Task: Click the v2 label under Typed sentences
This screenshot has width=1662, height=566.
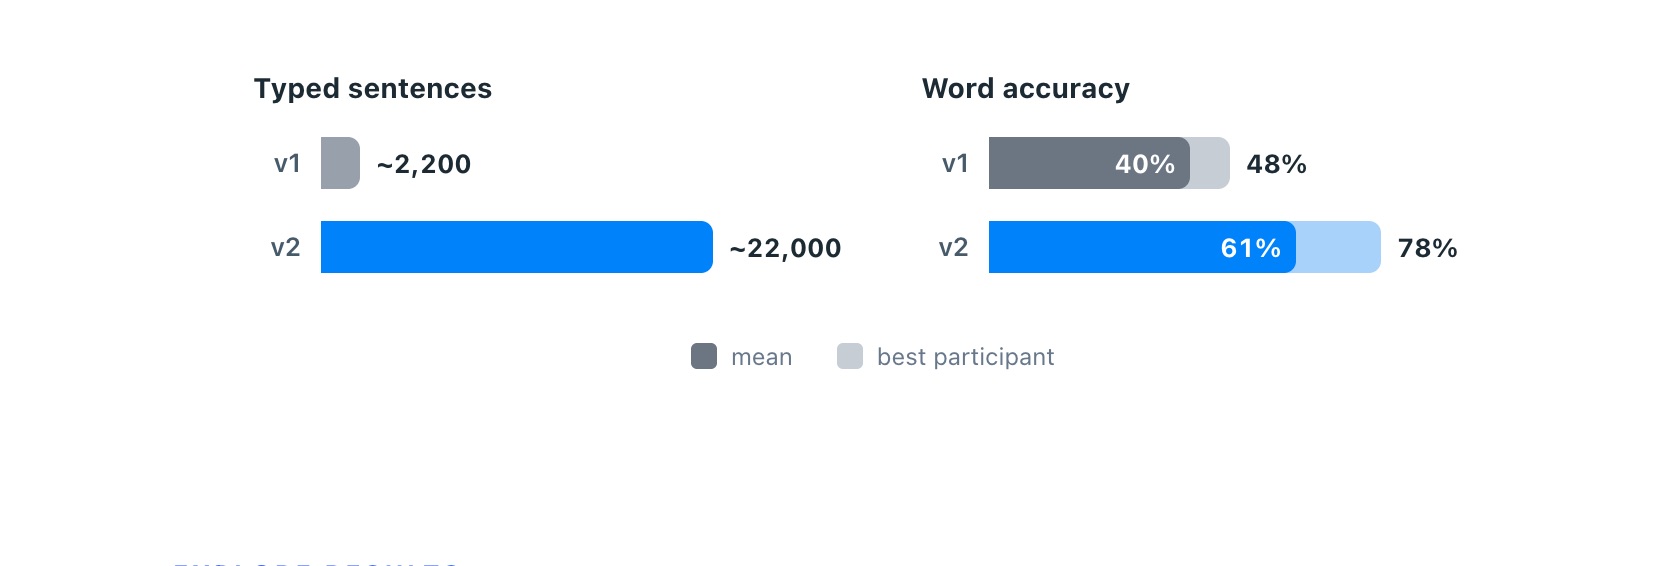Action: [286, 248]
